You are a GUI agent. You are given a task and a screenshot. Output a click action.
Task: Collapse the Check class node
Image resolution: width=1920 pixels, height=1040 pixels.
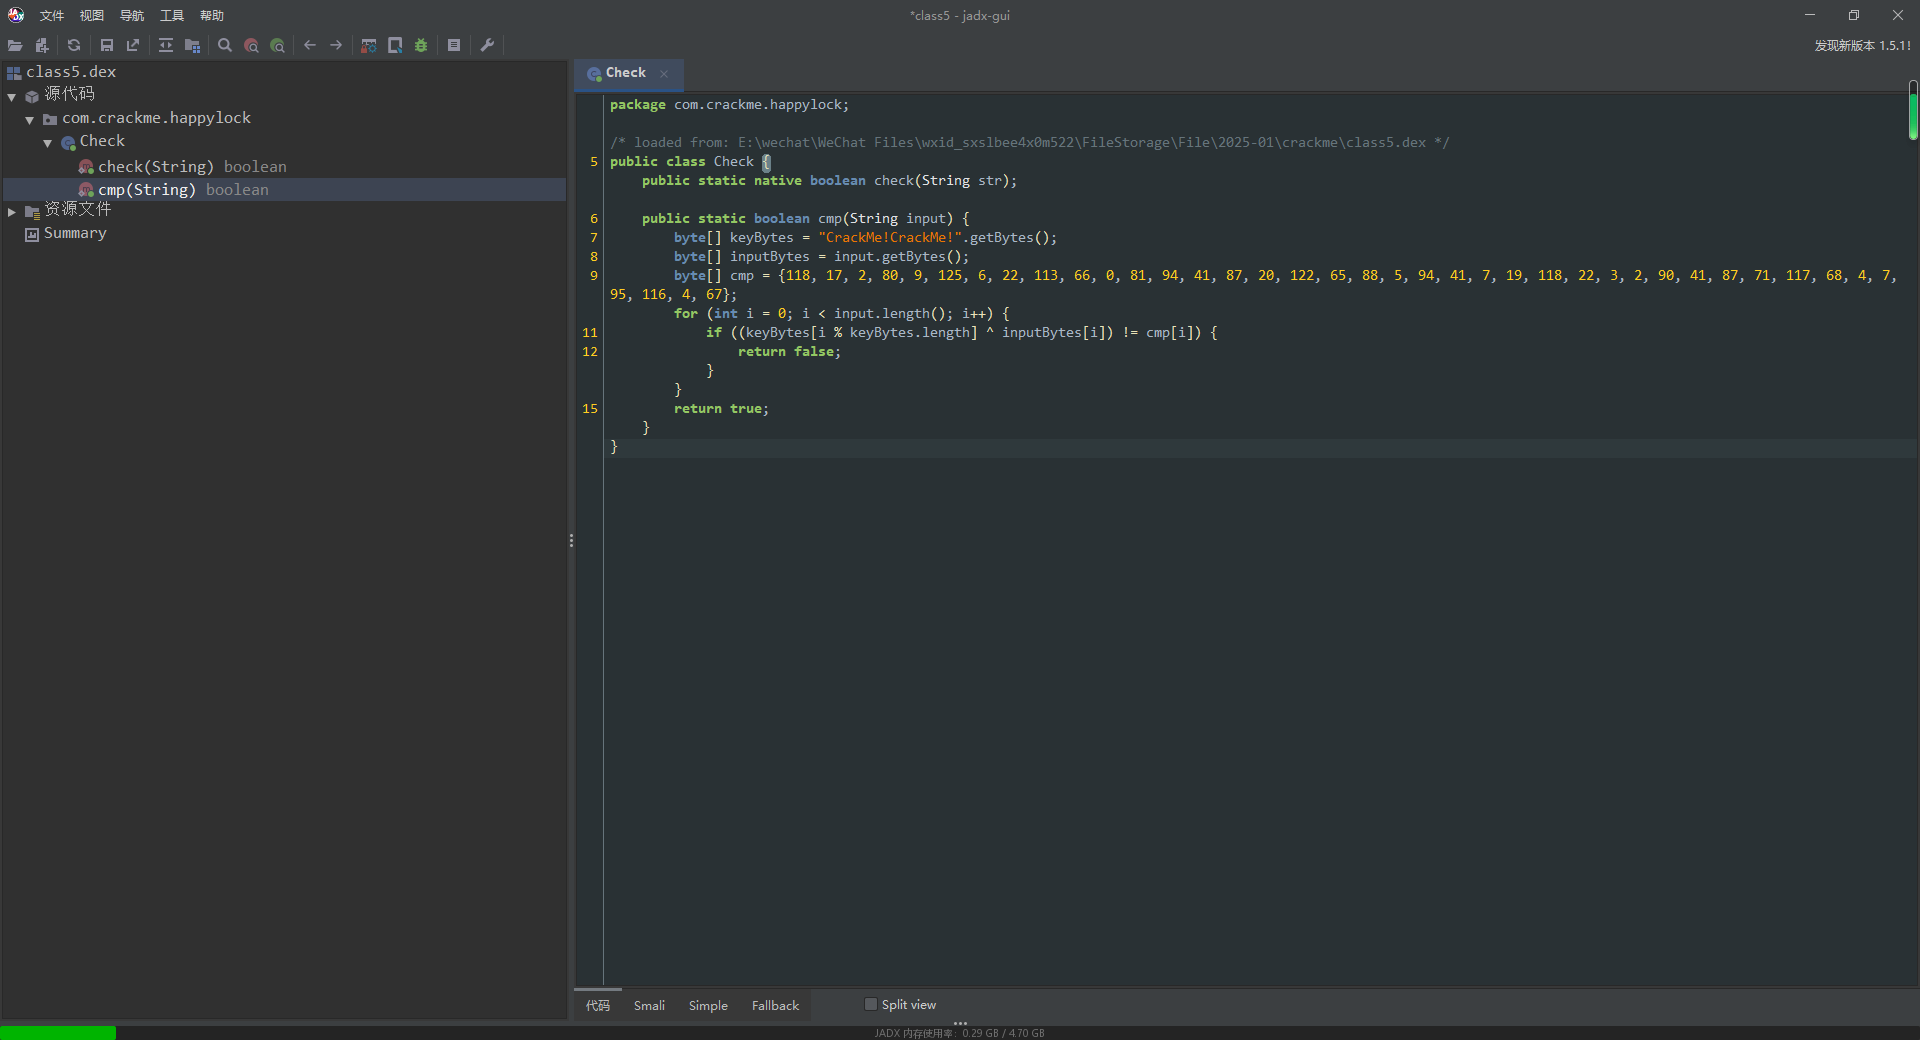pyautogui.click(x=48, y=143)
